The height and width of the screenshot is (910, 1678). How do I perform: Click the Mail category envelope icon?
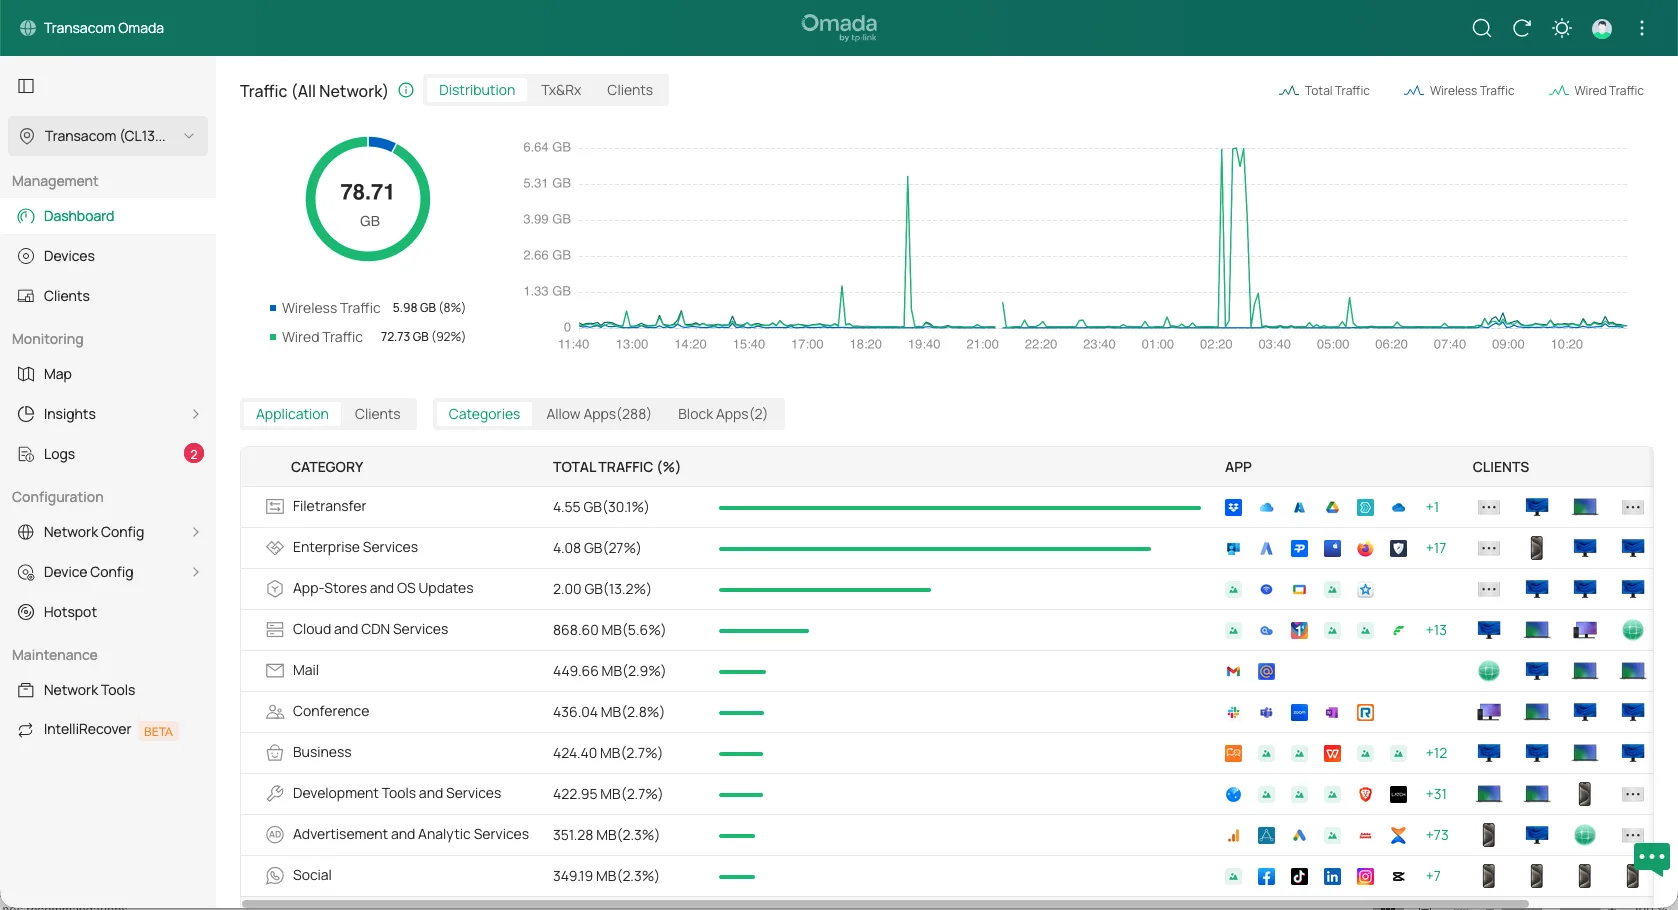275,671
